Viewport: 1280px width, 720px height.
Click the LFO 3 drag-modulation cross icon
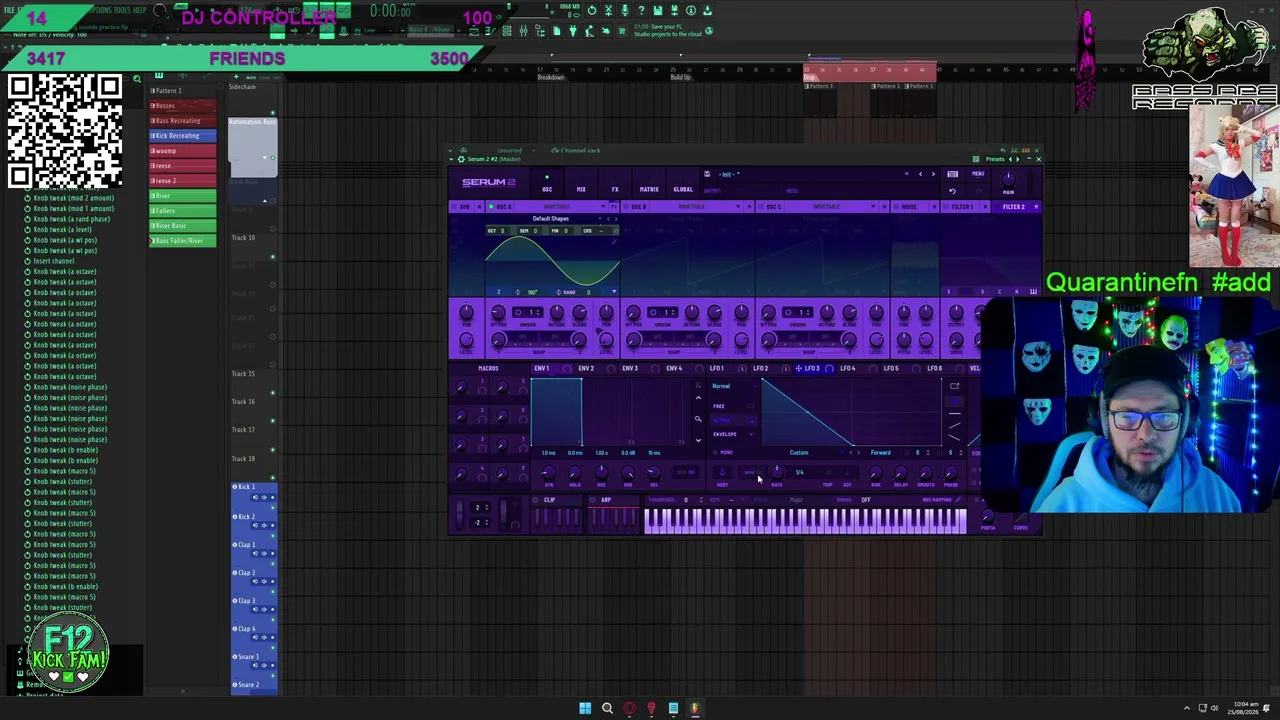tap(797, 369)
